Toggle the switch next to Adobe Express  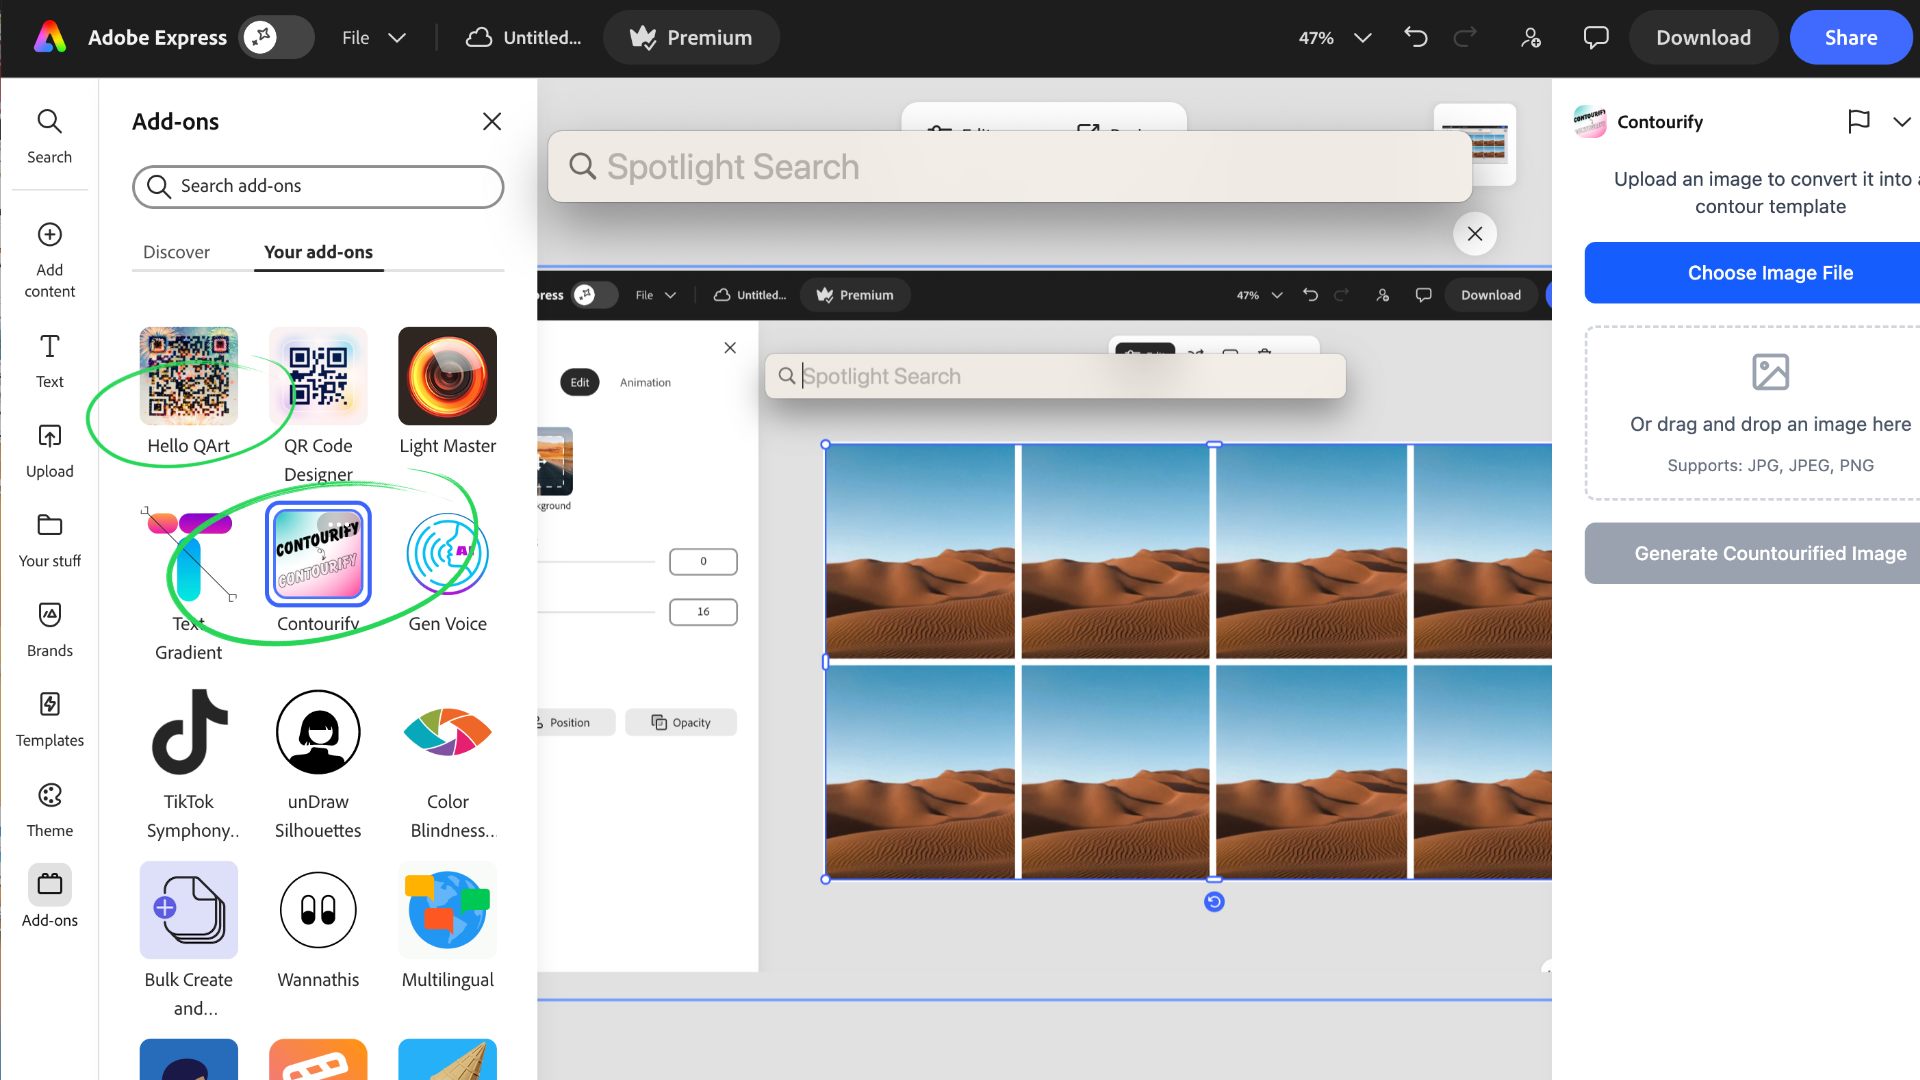click(276, 38)
